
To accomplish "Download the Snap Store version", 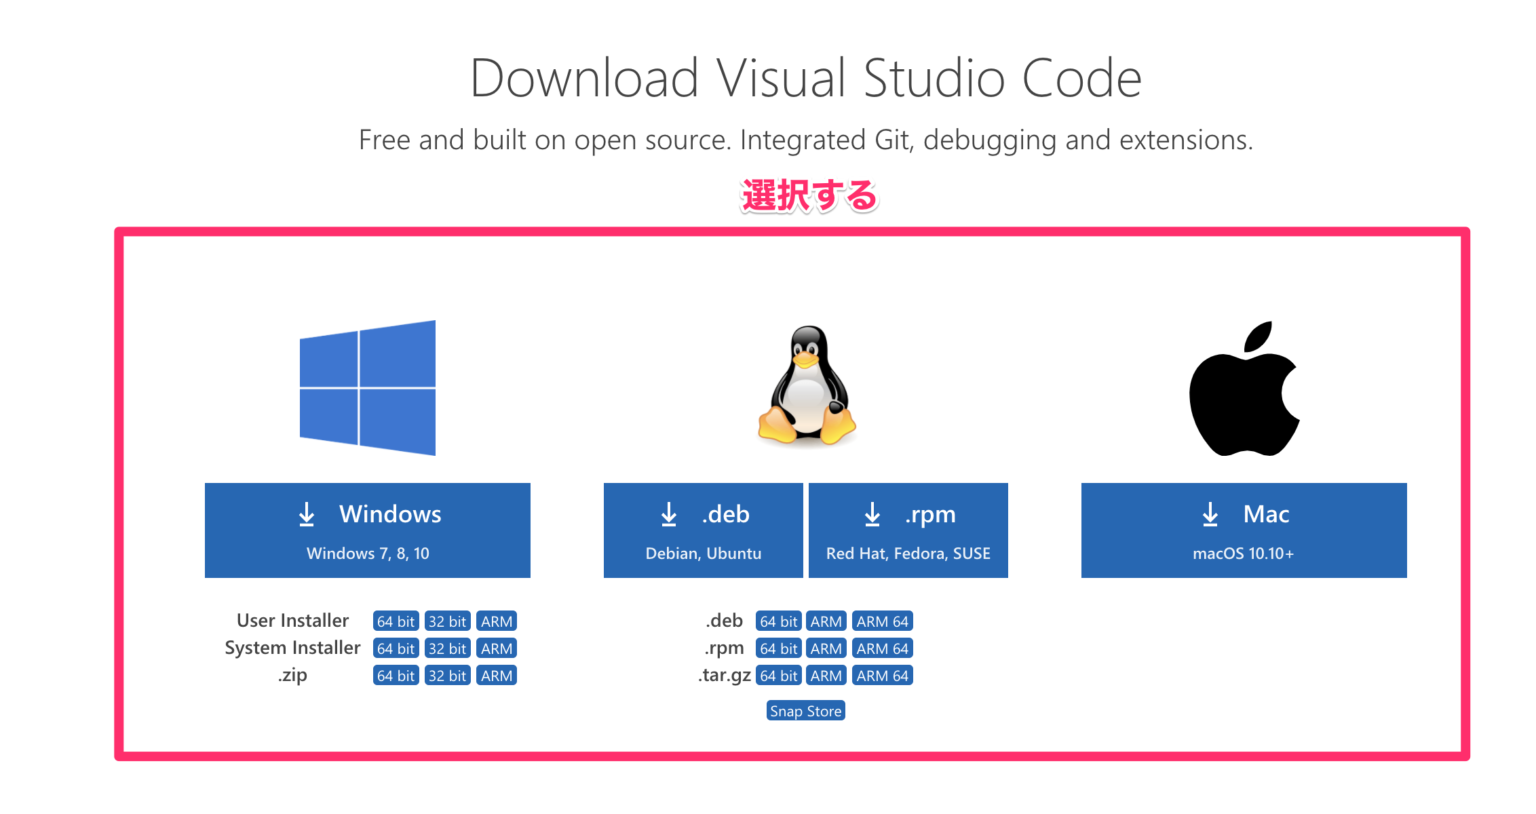I will tap(805, 710).
